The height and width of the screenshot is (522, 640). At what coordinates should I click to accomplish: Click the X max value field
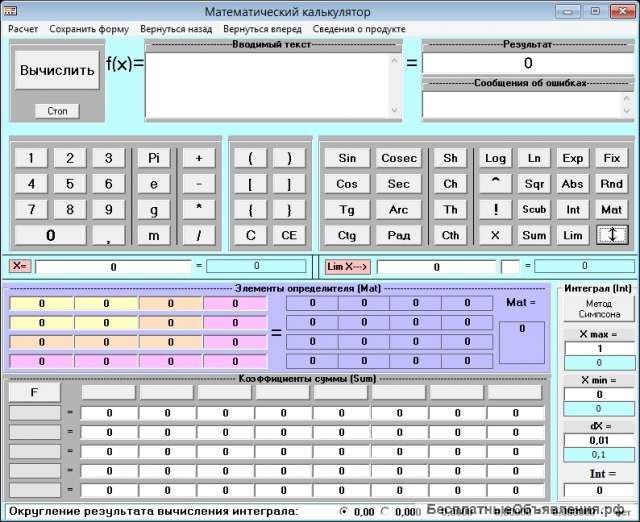[x=598, y=348]
